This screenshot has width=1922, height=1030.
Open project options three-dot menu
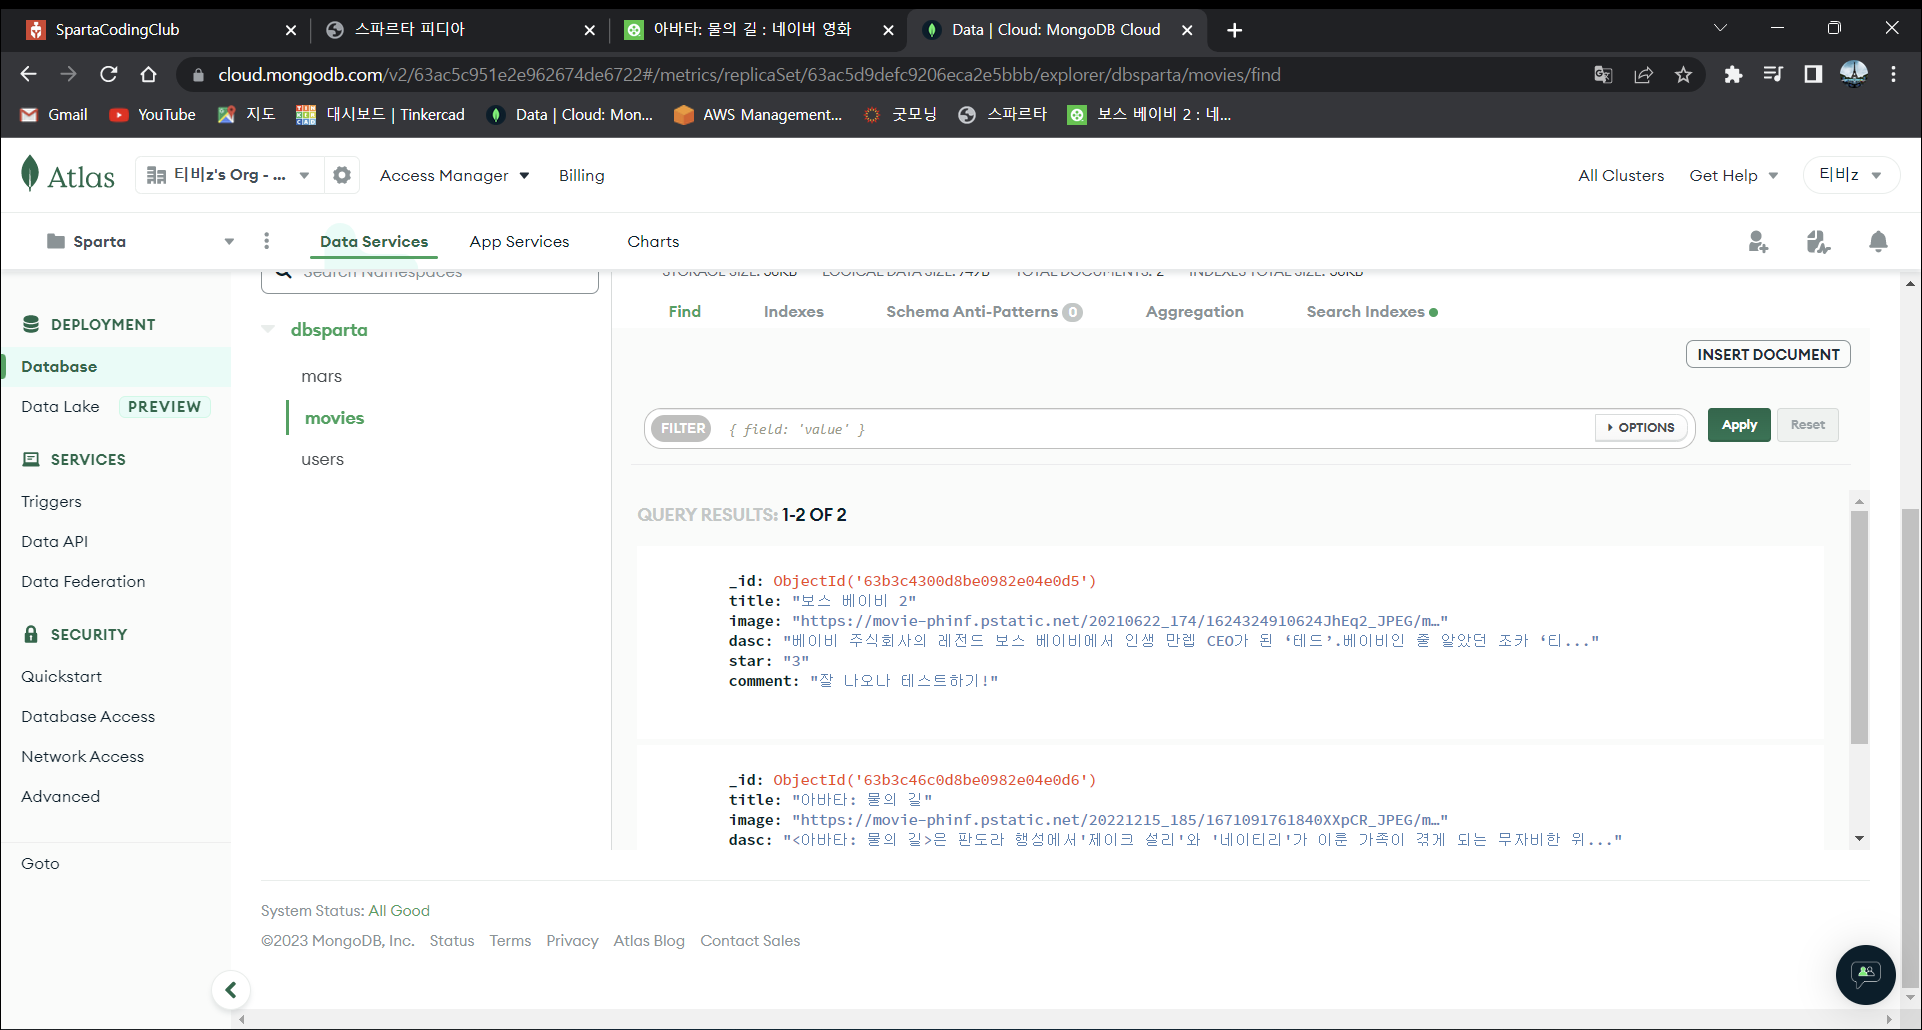coord(266,241)
